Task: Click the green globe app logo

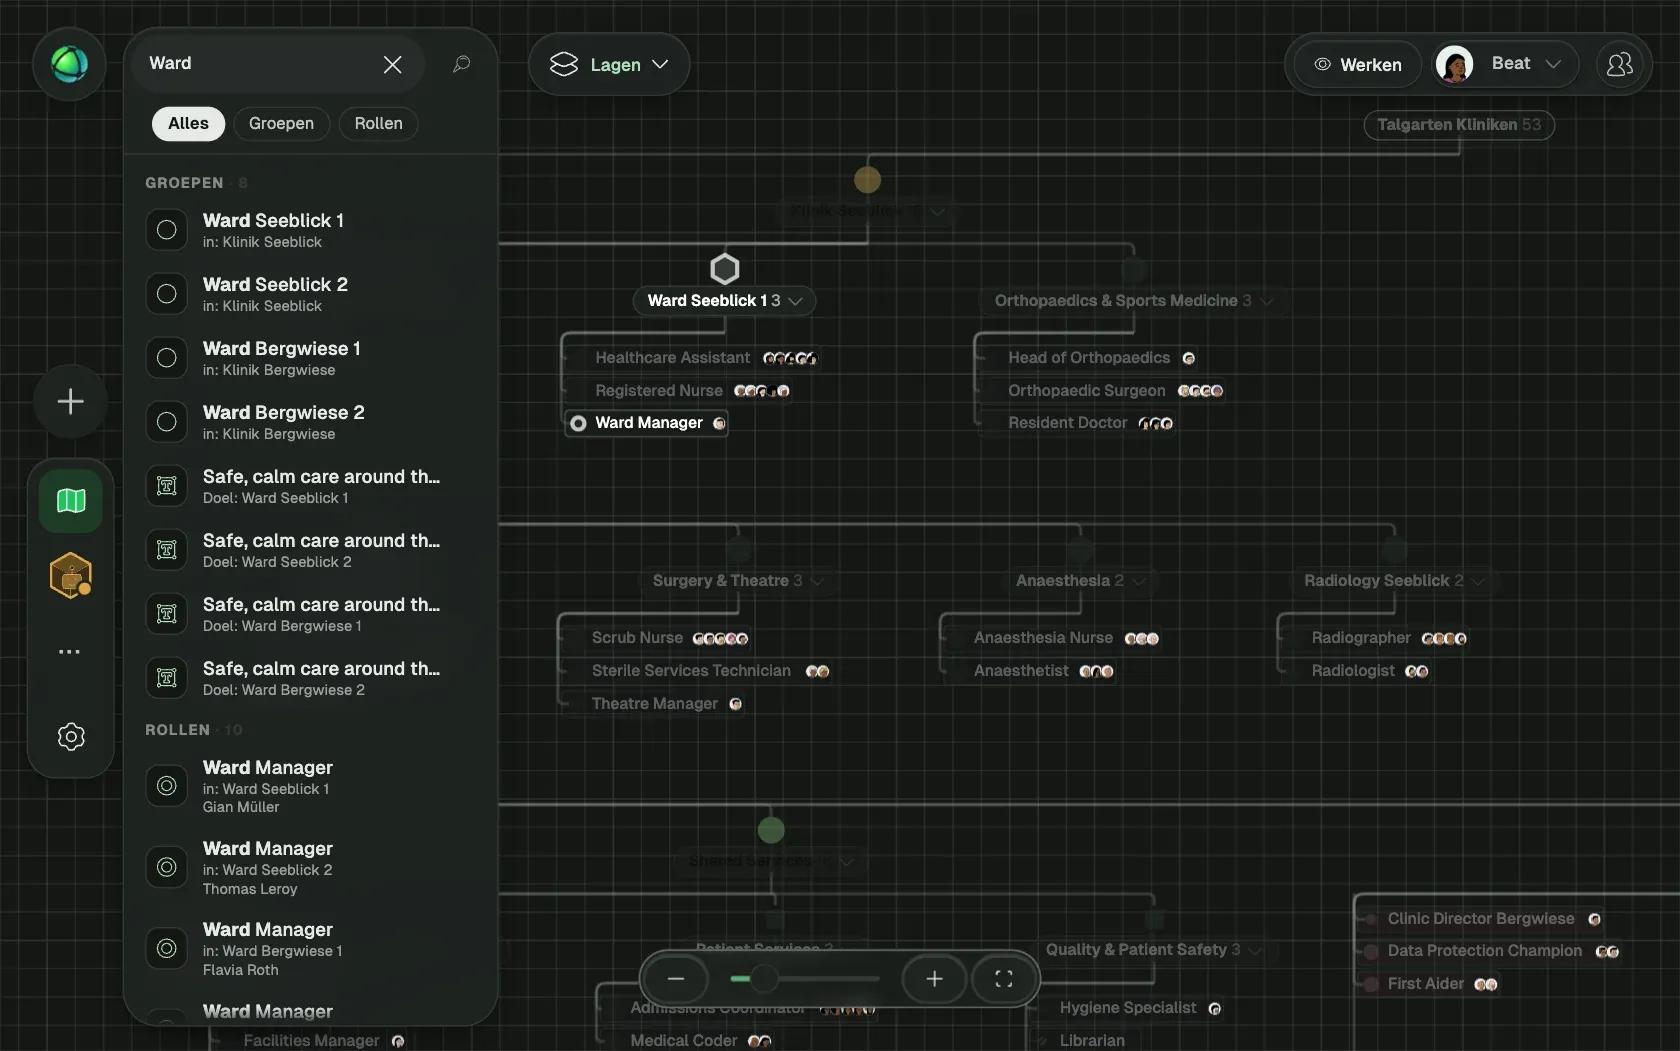Action: click(69, 64)
